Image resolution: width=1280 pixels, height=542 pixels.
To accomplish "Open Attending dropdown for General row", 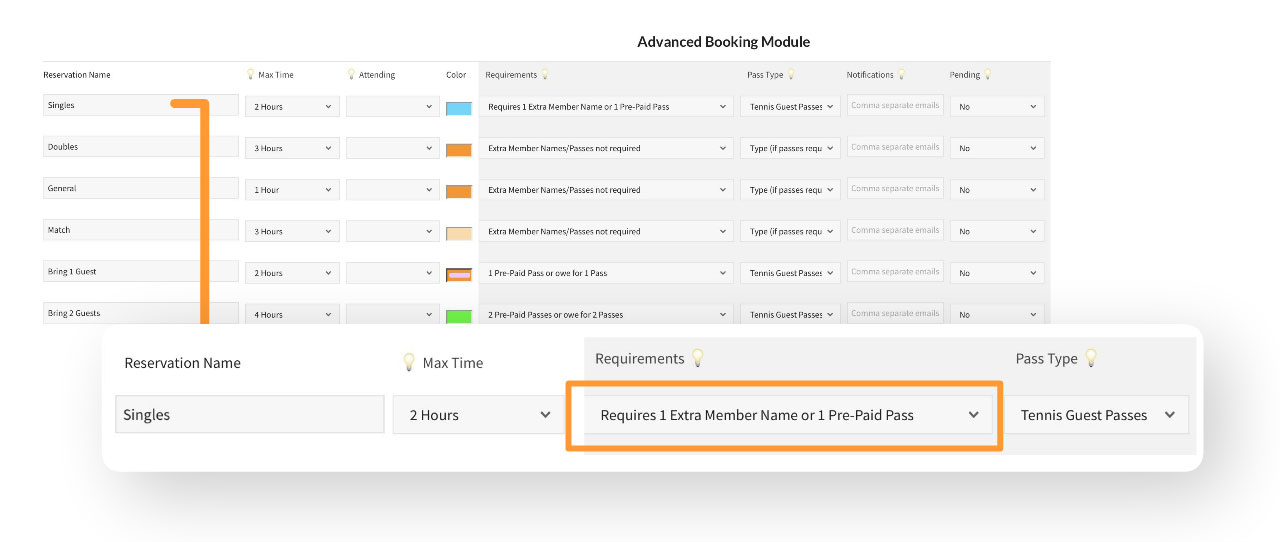I will (392, 190).
